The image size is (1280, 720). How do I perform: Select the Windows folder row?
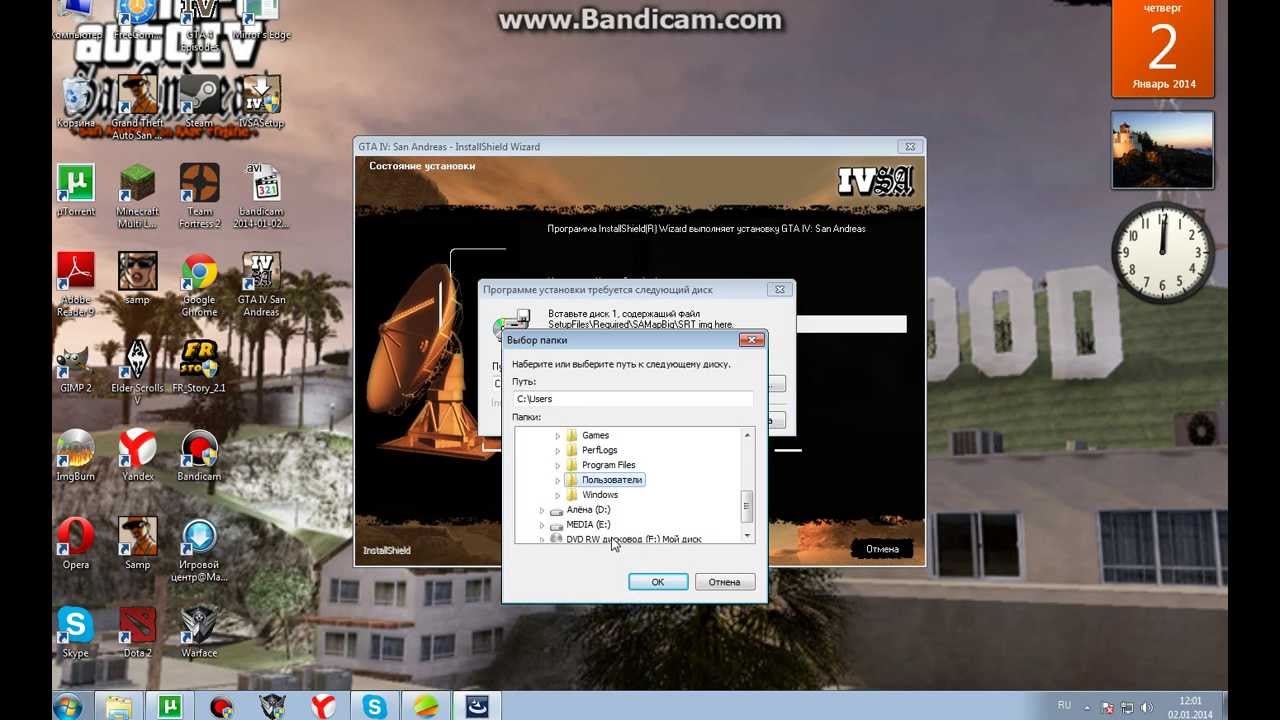click(x=592, y=495)
